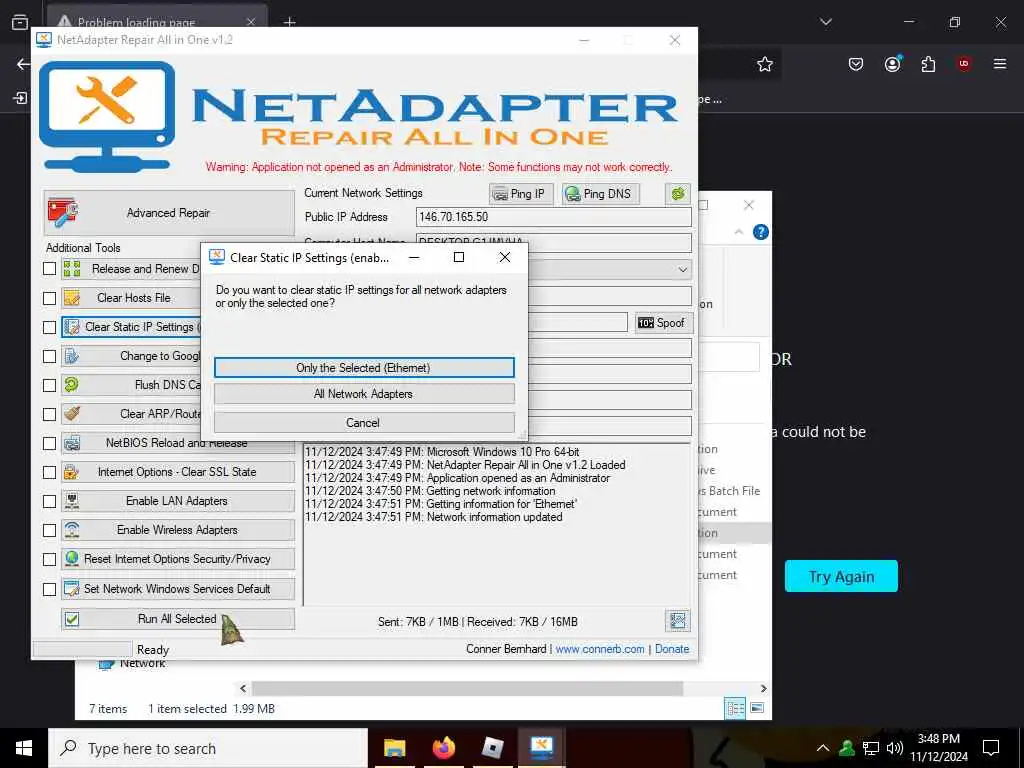The width and height of the screenshot is (1024, 768).
Task: Check the Reset Internet Options Security checkbox
Action: click(50, 560)
